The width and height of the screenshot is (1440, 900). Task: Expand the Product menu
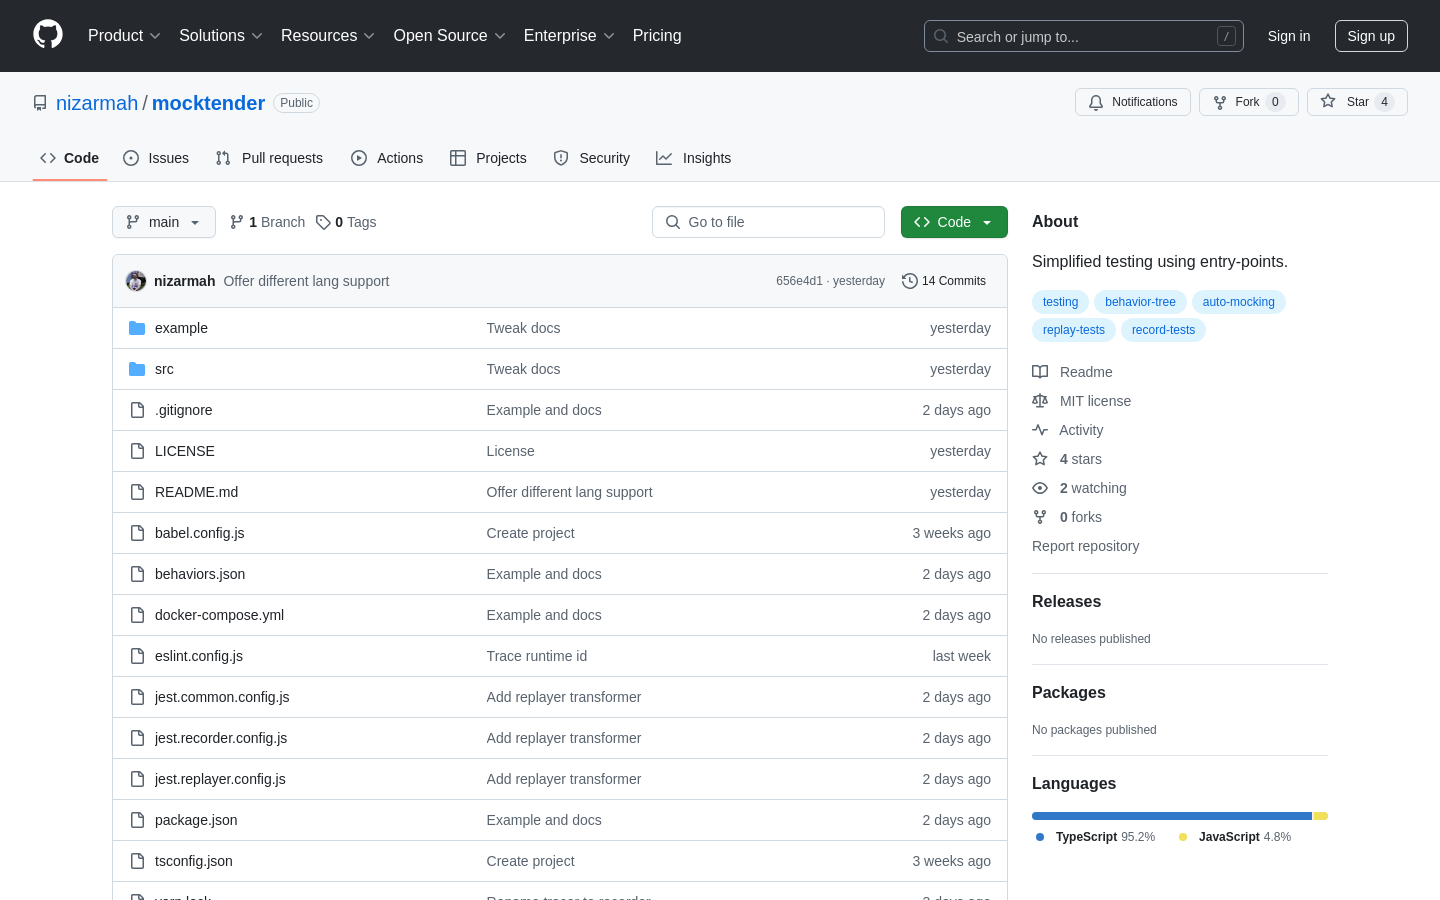tap(124, 36)
